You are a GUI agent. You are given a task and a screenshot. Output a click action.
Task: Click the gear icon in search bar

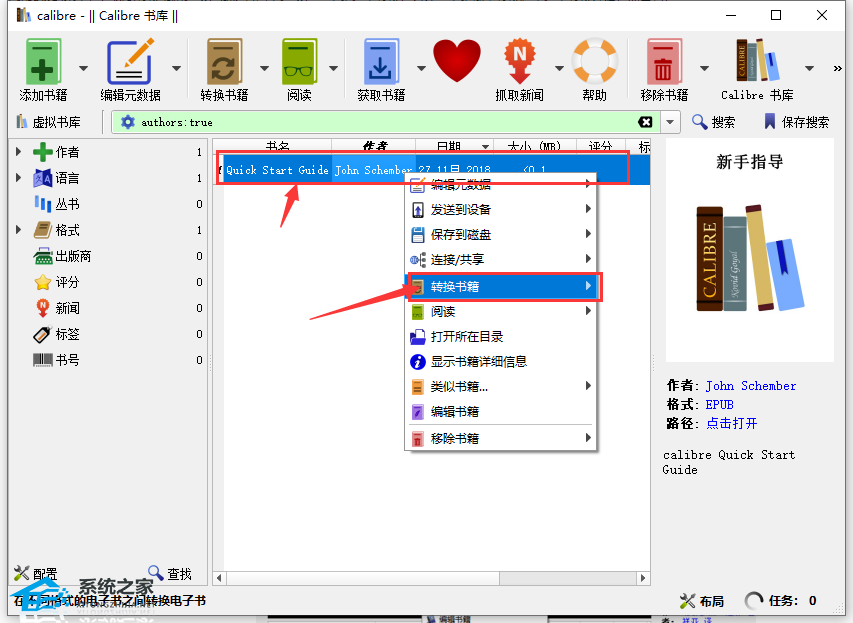pos(127,122)
